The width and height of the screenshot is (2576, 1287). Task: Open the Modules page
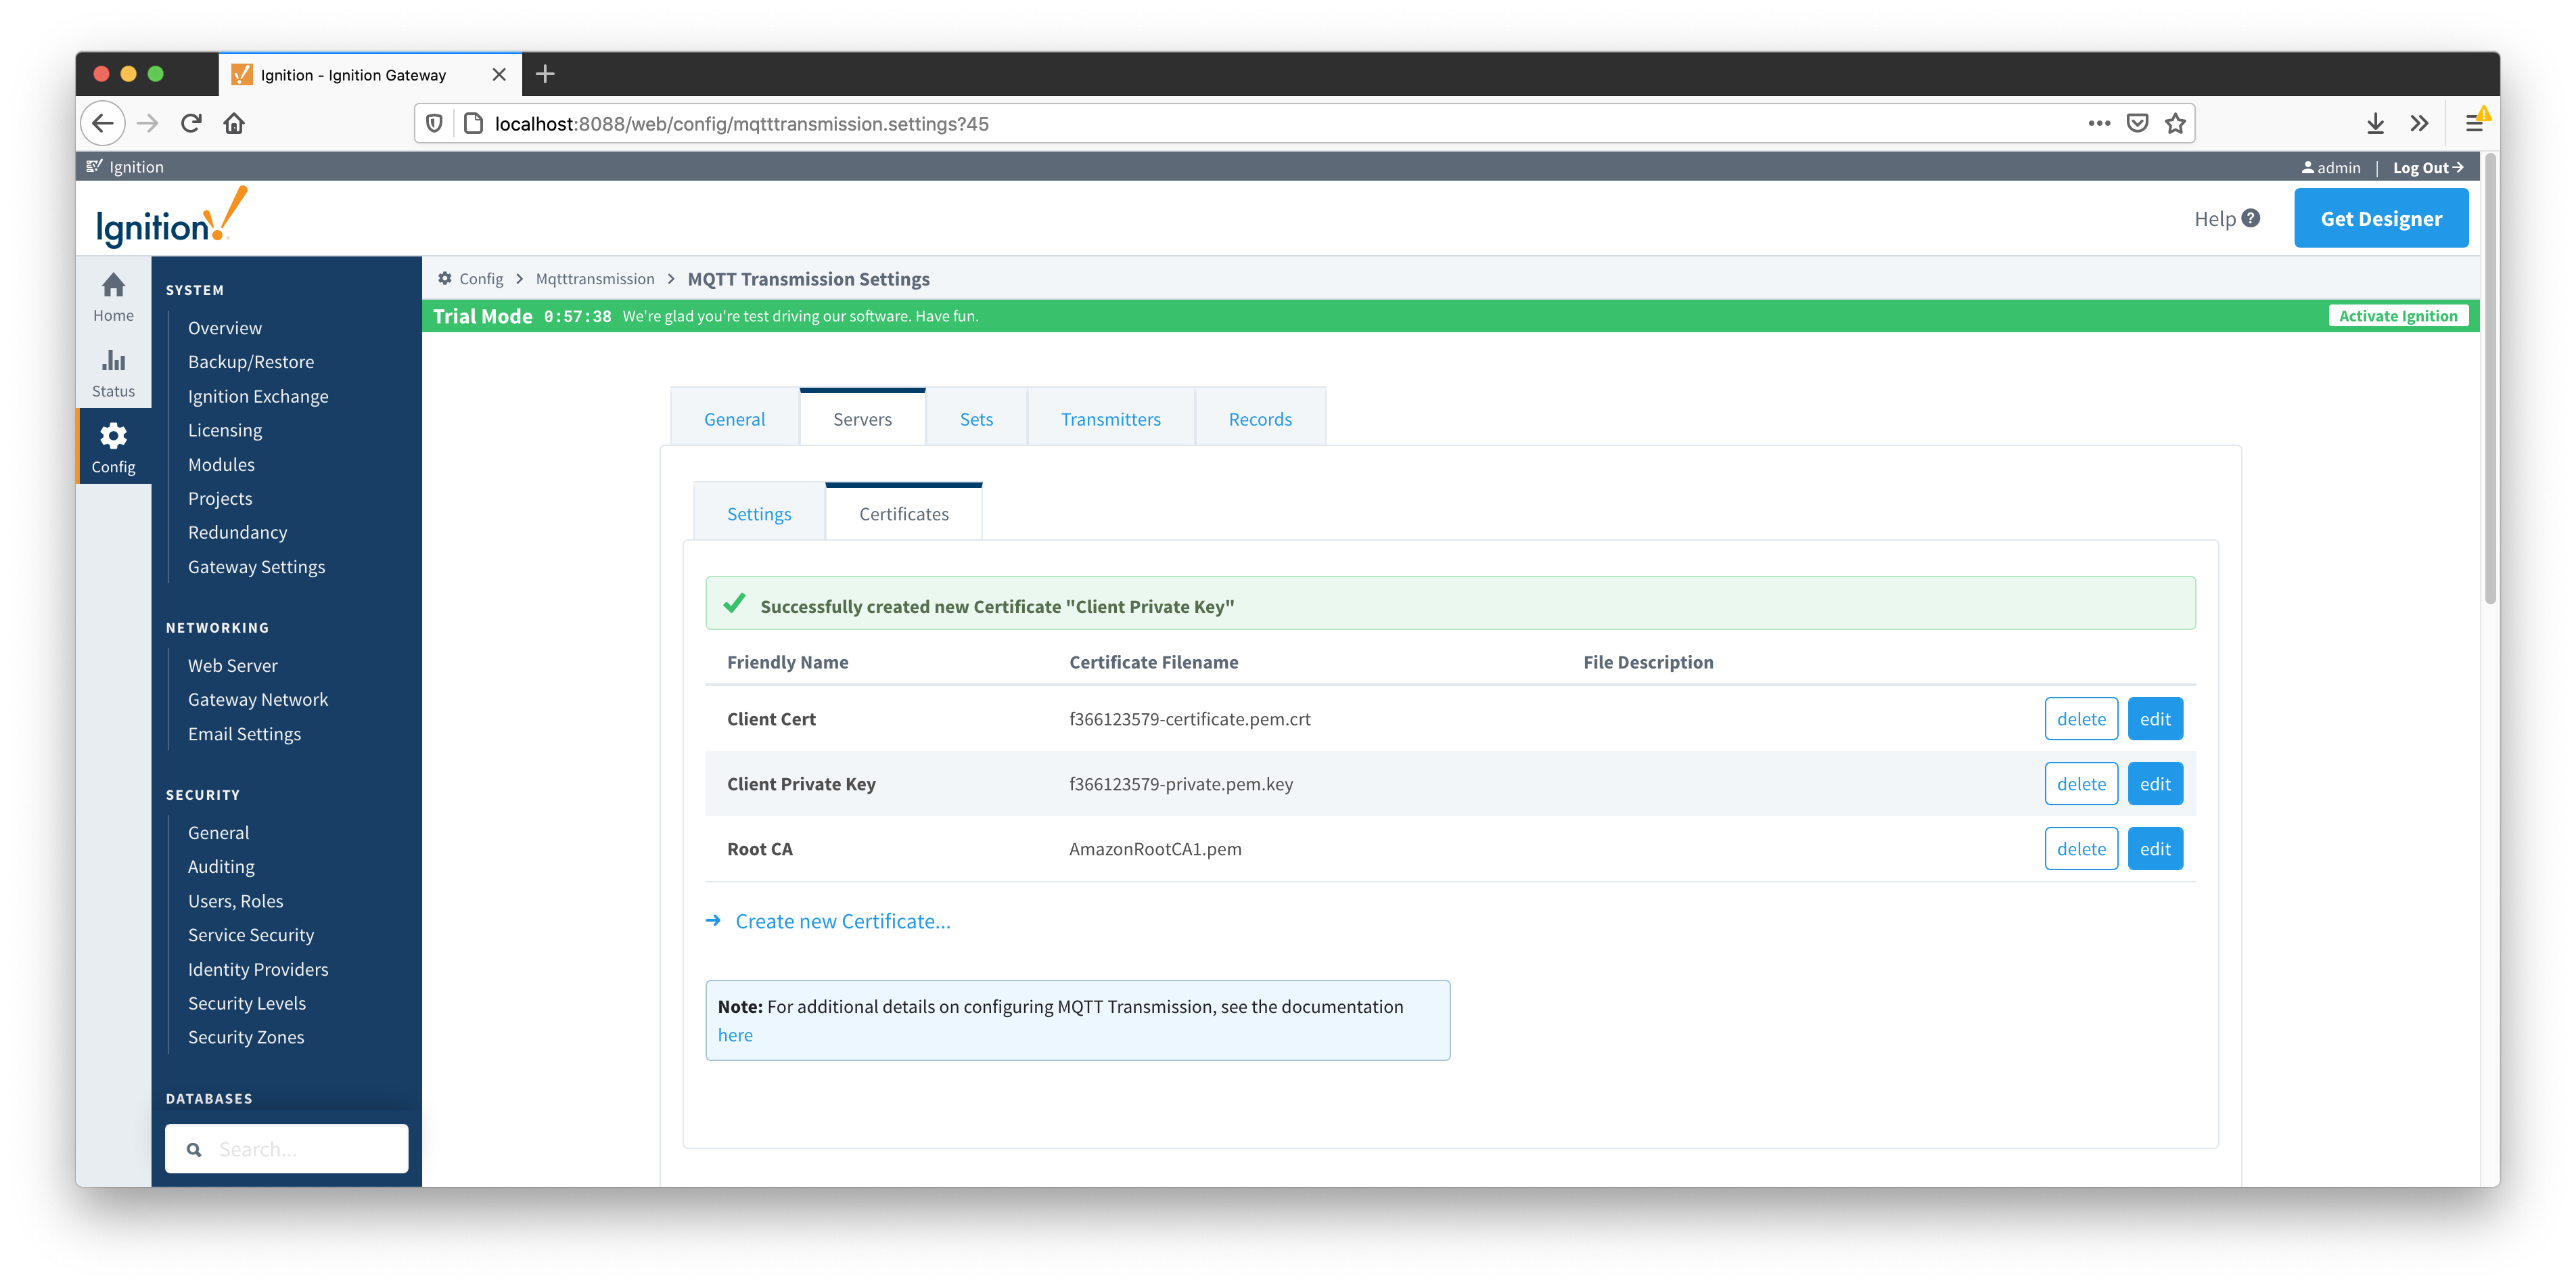pos(221,464)
